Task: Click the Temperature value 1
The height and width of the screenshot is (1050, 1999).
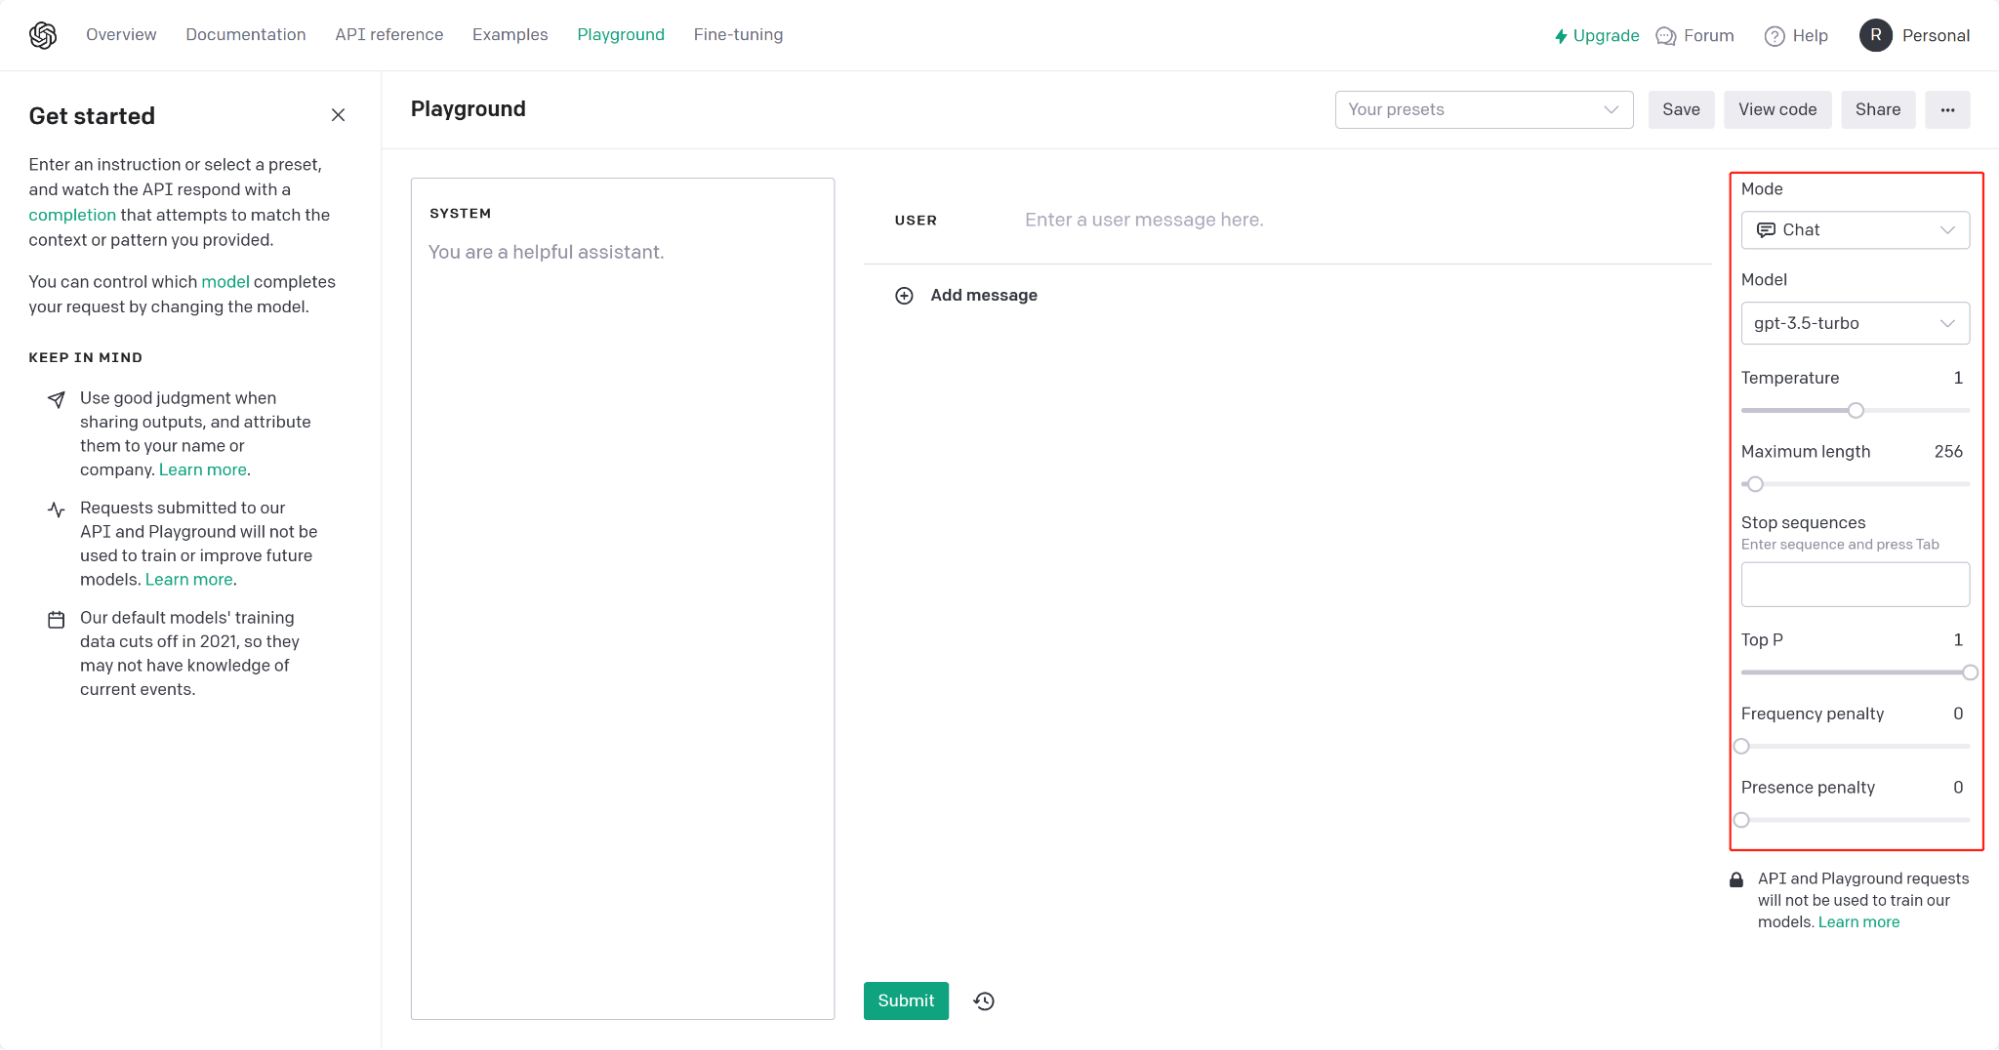Action: (x=1958, y=378)
